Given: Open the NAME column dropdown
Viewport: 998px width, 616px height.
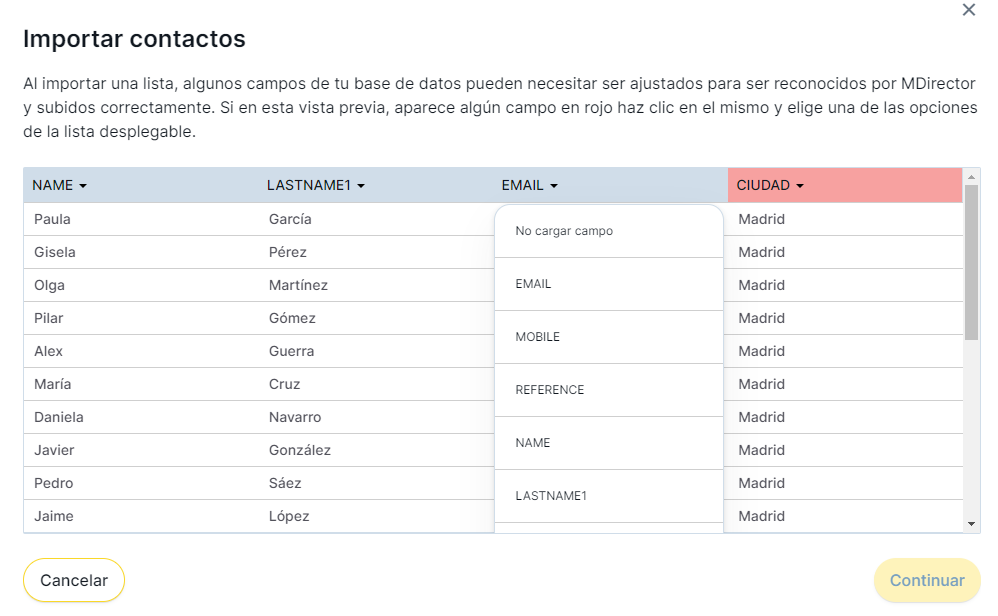Looking at the screenshot, I should pos(60,185).
